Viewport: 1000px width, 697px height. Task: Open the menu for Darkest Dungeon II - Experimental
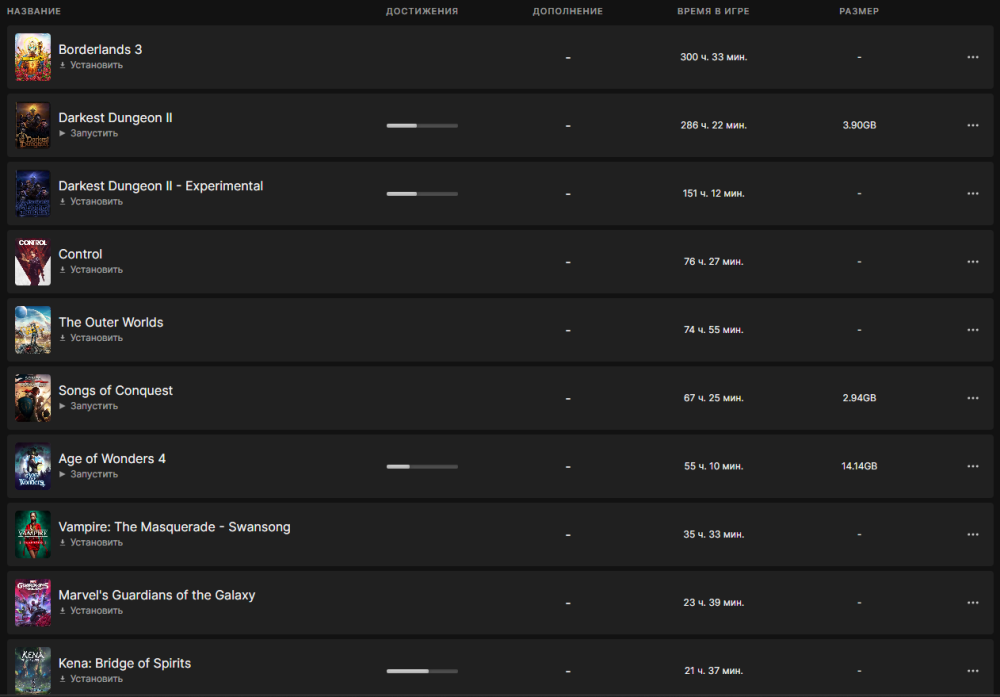point(972,194)
